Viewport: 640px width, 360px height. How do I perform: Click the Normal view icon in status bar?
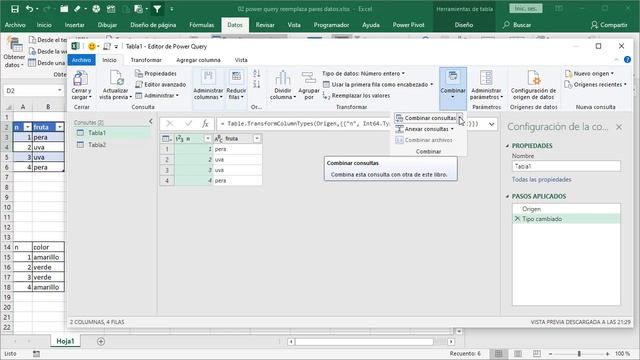click(498, 353)
